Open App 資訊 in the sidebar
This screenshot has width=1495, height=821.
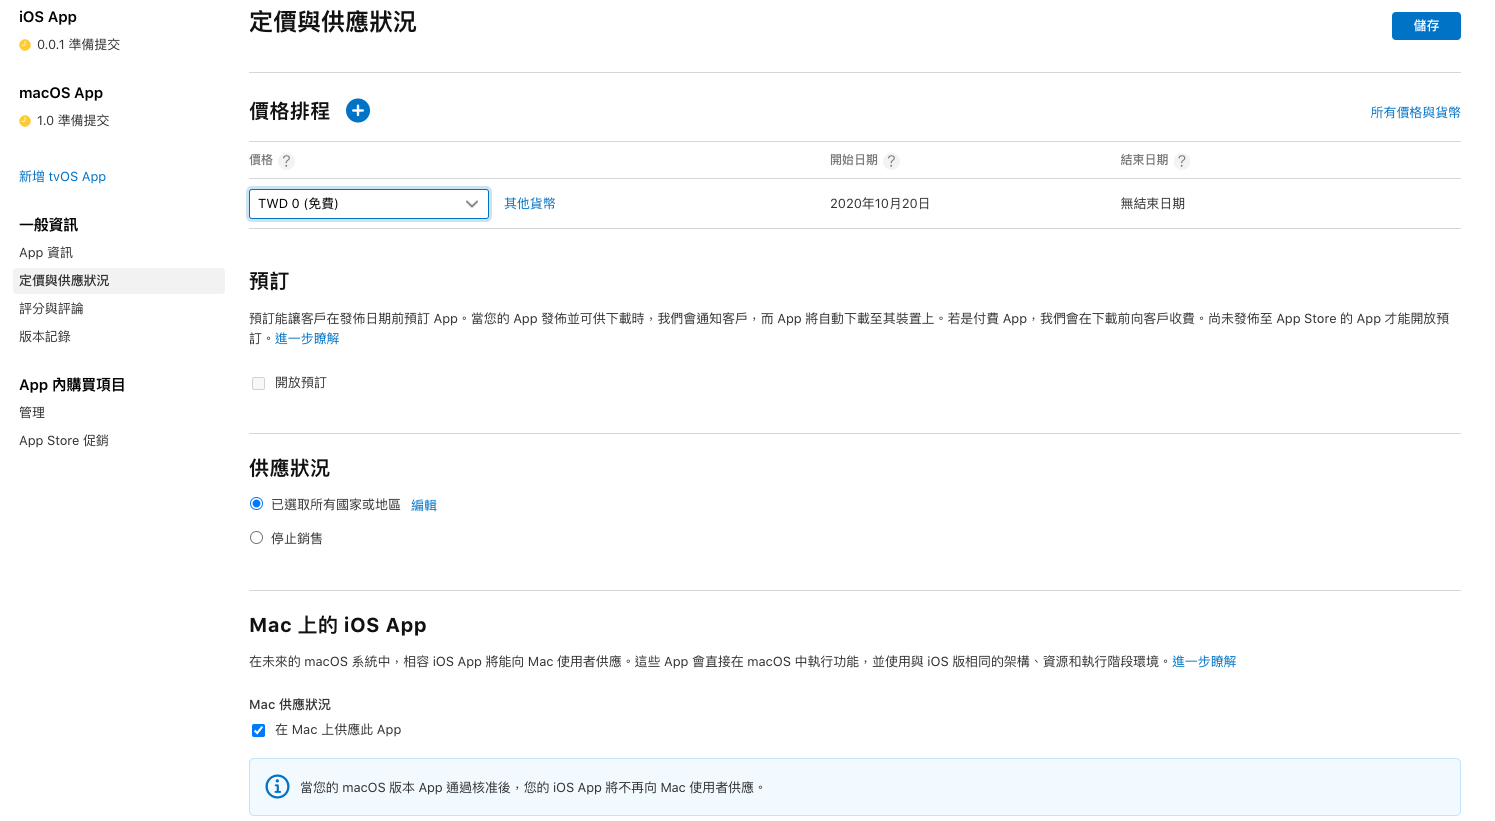(46, 253)
